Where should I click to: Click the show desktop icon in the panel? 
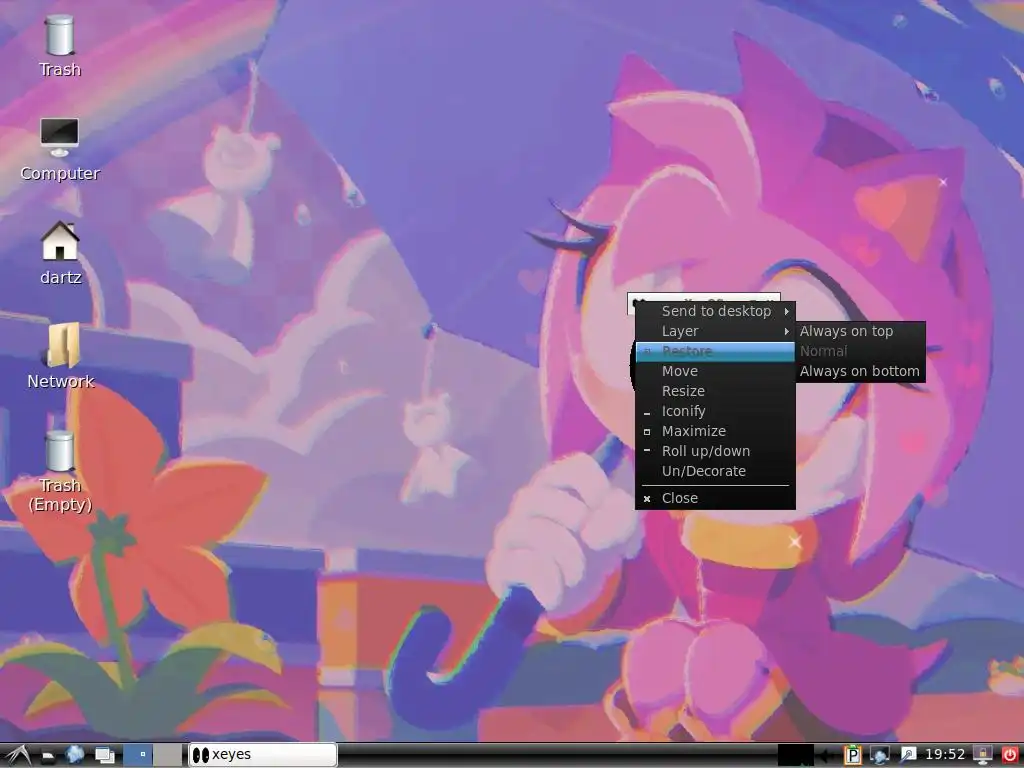(x=104, y=756)
